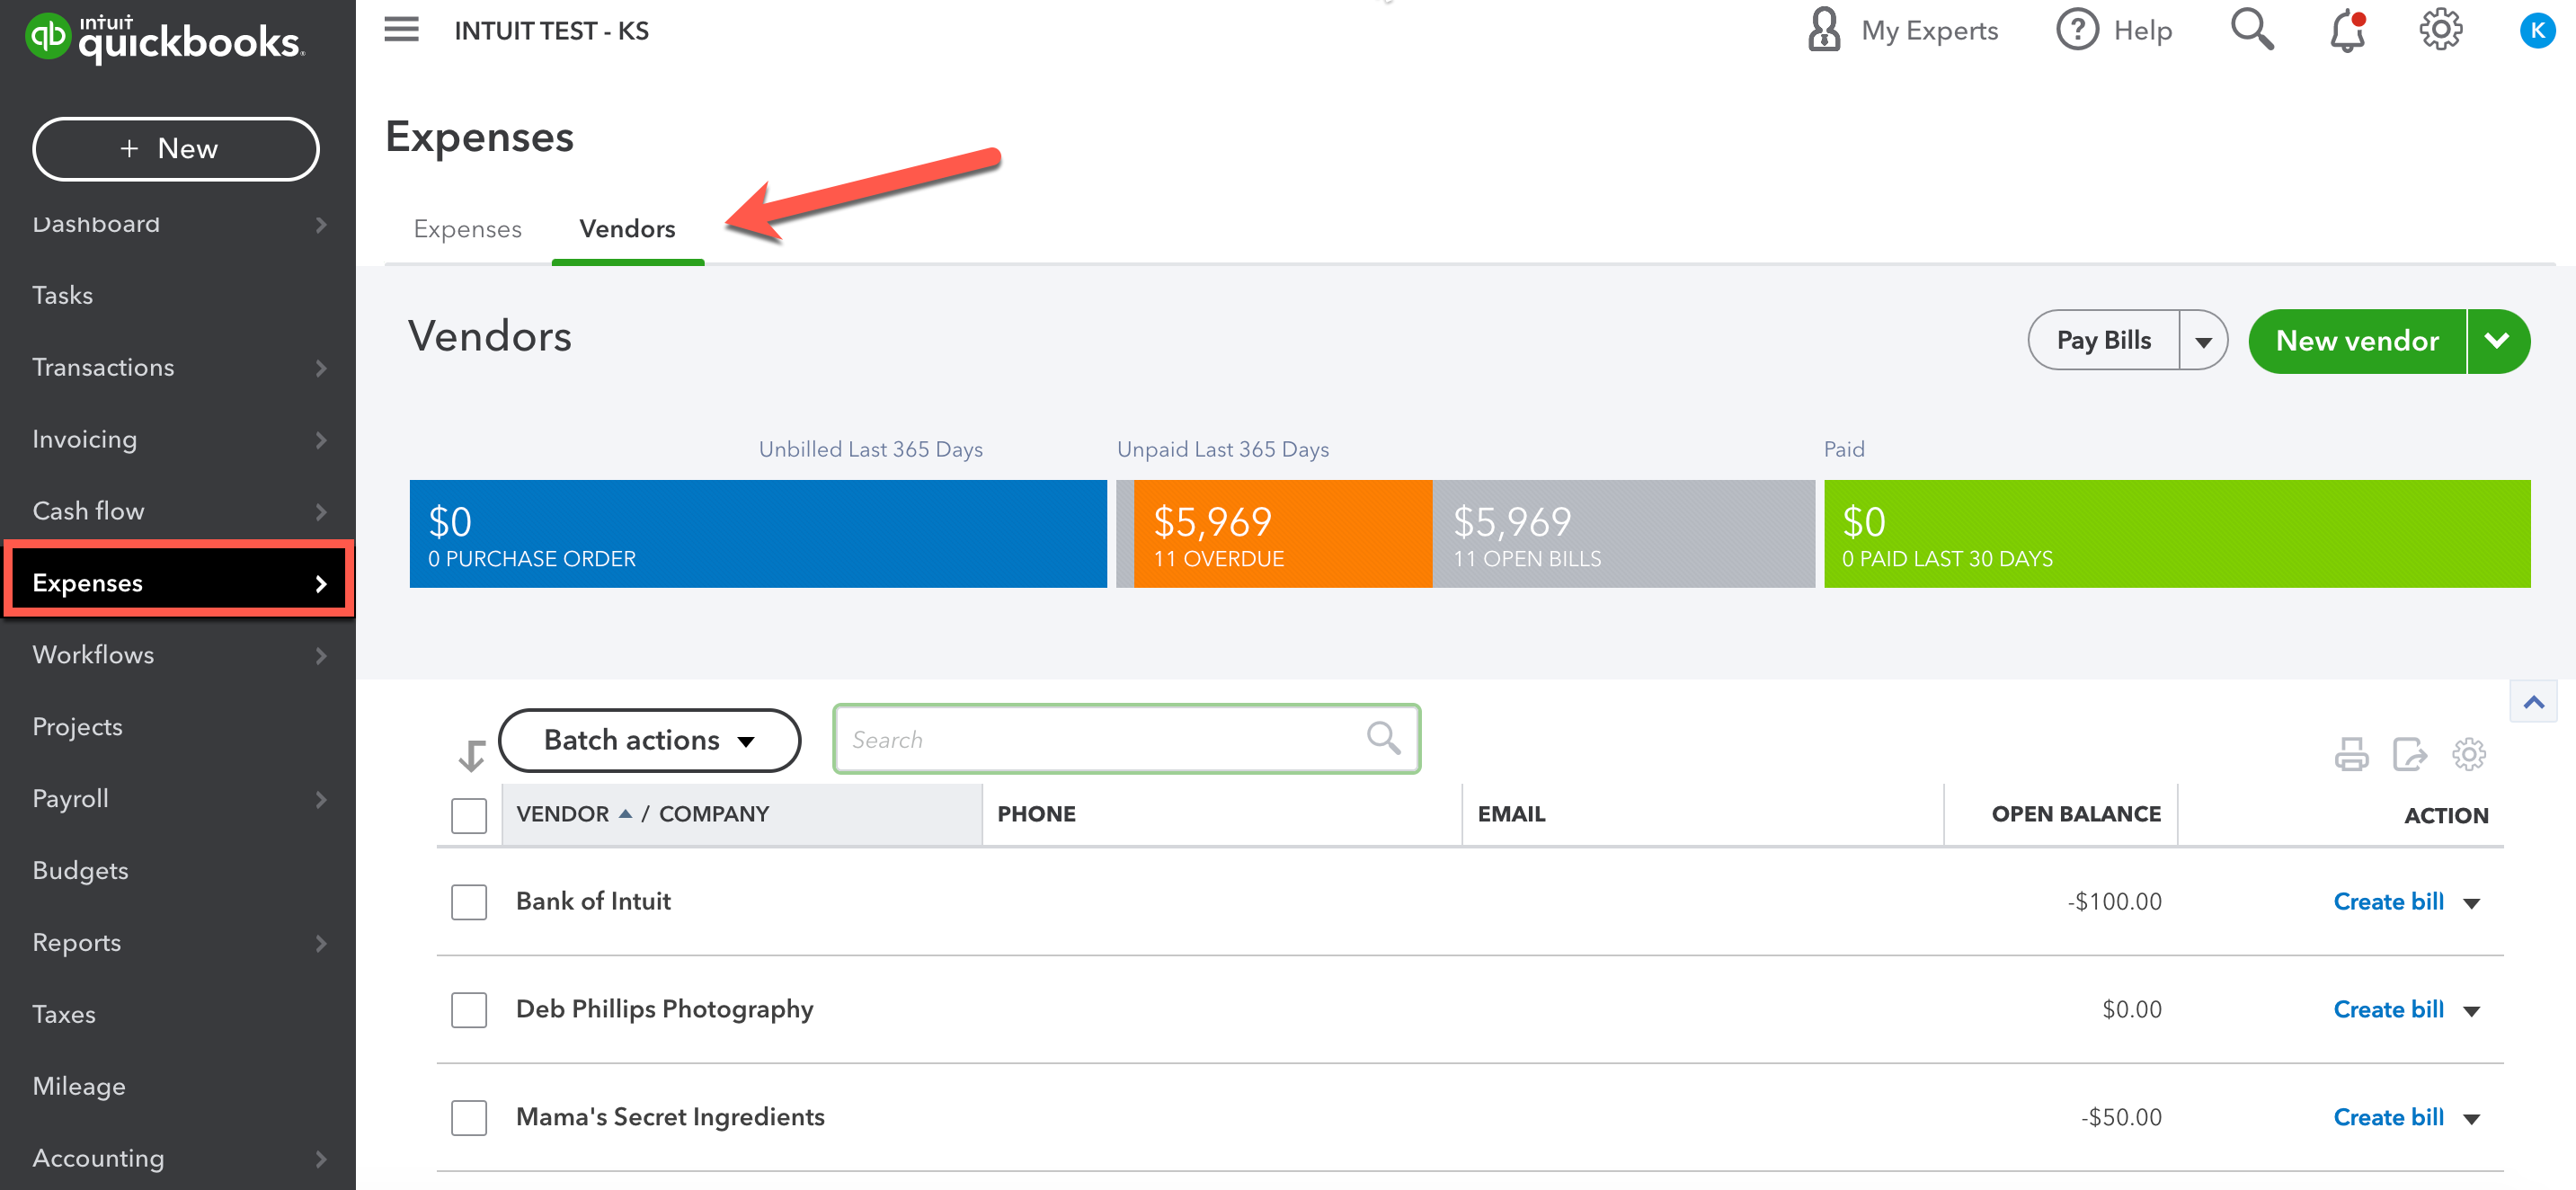This screenshot has width=2576, height=1190.
Task: Tick the select-all vendors header checkbox
Action: point(468,815)
